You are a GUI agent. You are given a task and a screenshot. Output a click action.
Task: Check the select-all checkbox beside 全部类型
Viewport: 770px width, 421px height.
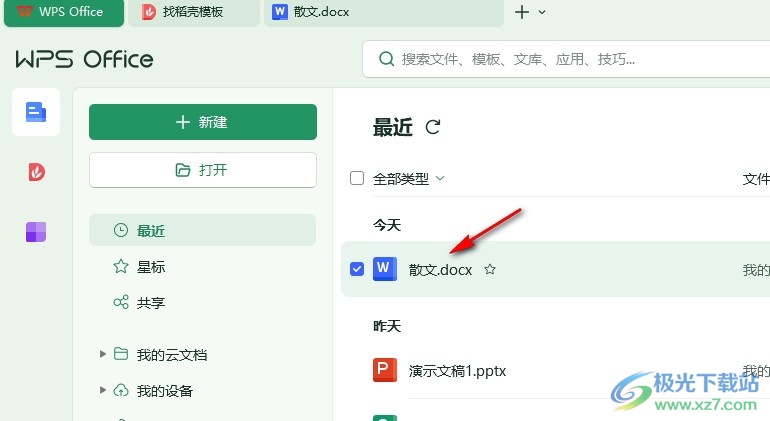357,178
